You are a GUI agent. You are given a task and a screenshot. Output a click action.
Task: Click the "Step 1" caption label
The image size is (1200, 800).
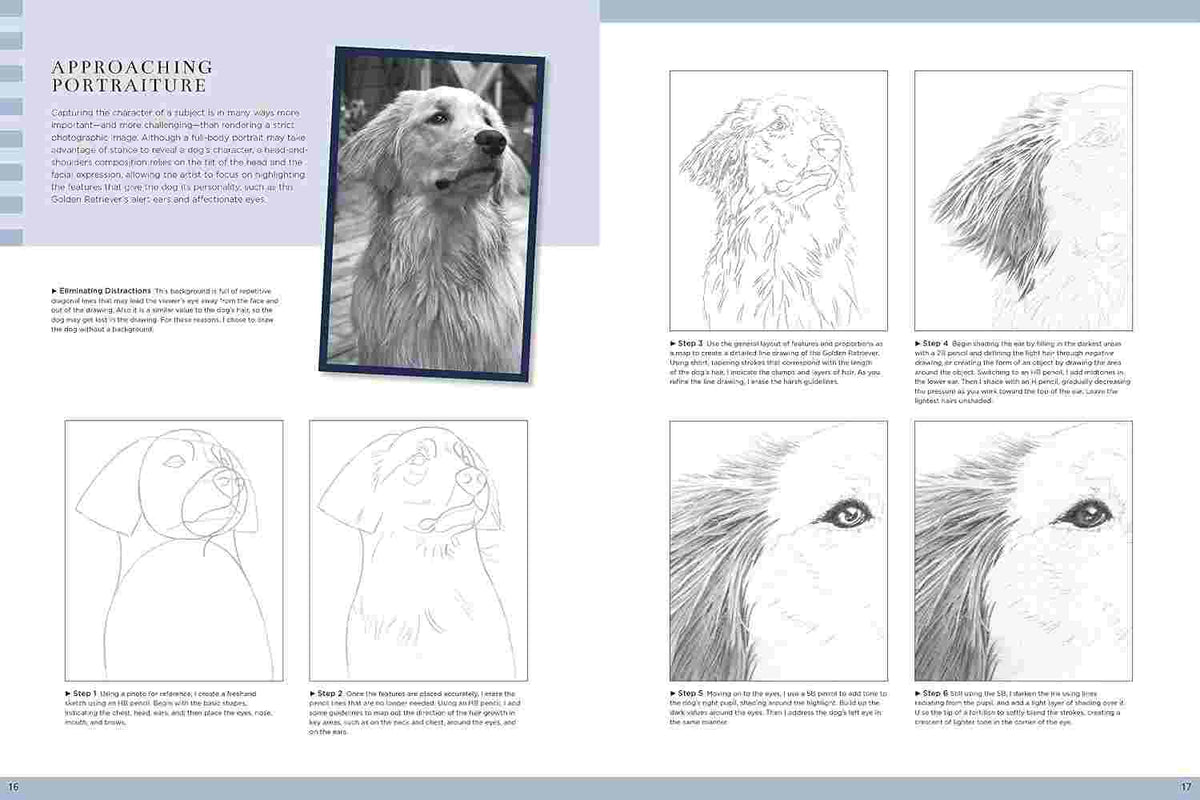83,693
